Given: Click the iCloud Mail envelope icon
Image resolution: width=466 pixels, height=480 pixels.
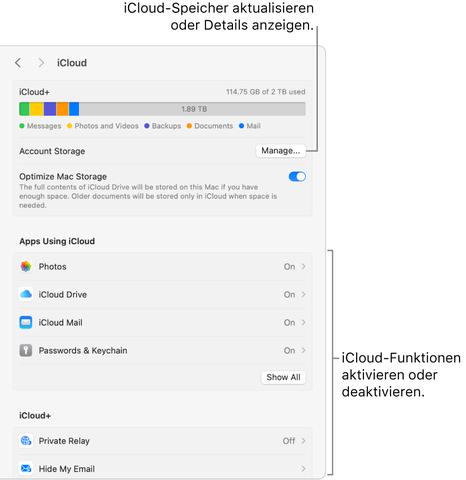Looking at the screenshot, I should click(x=26, y=322).
